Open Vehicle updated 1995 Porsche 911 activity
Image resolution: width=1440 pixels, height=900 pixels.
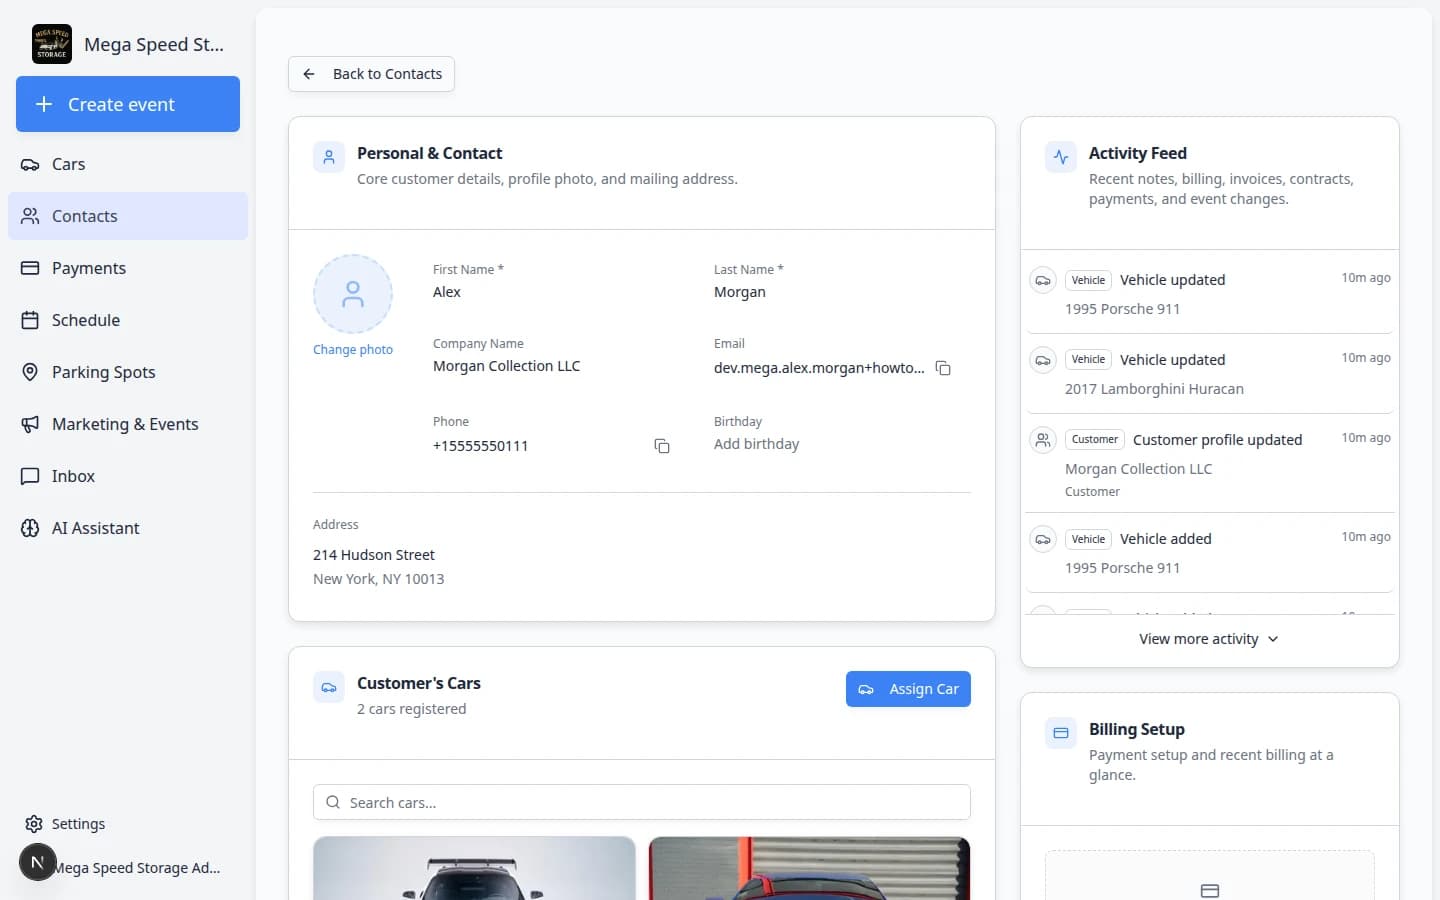(1210, 294)
